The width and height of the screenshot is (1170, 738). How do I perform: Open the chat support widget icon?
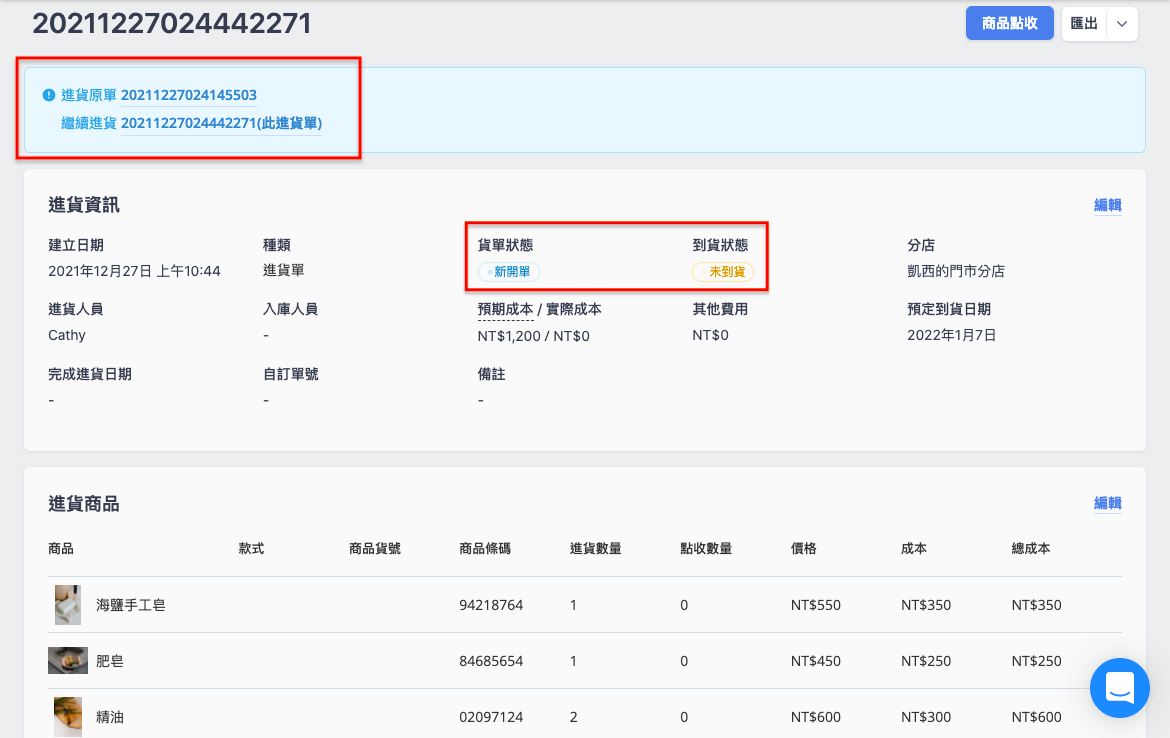click(1119, 687)
